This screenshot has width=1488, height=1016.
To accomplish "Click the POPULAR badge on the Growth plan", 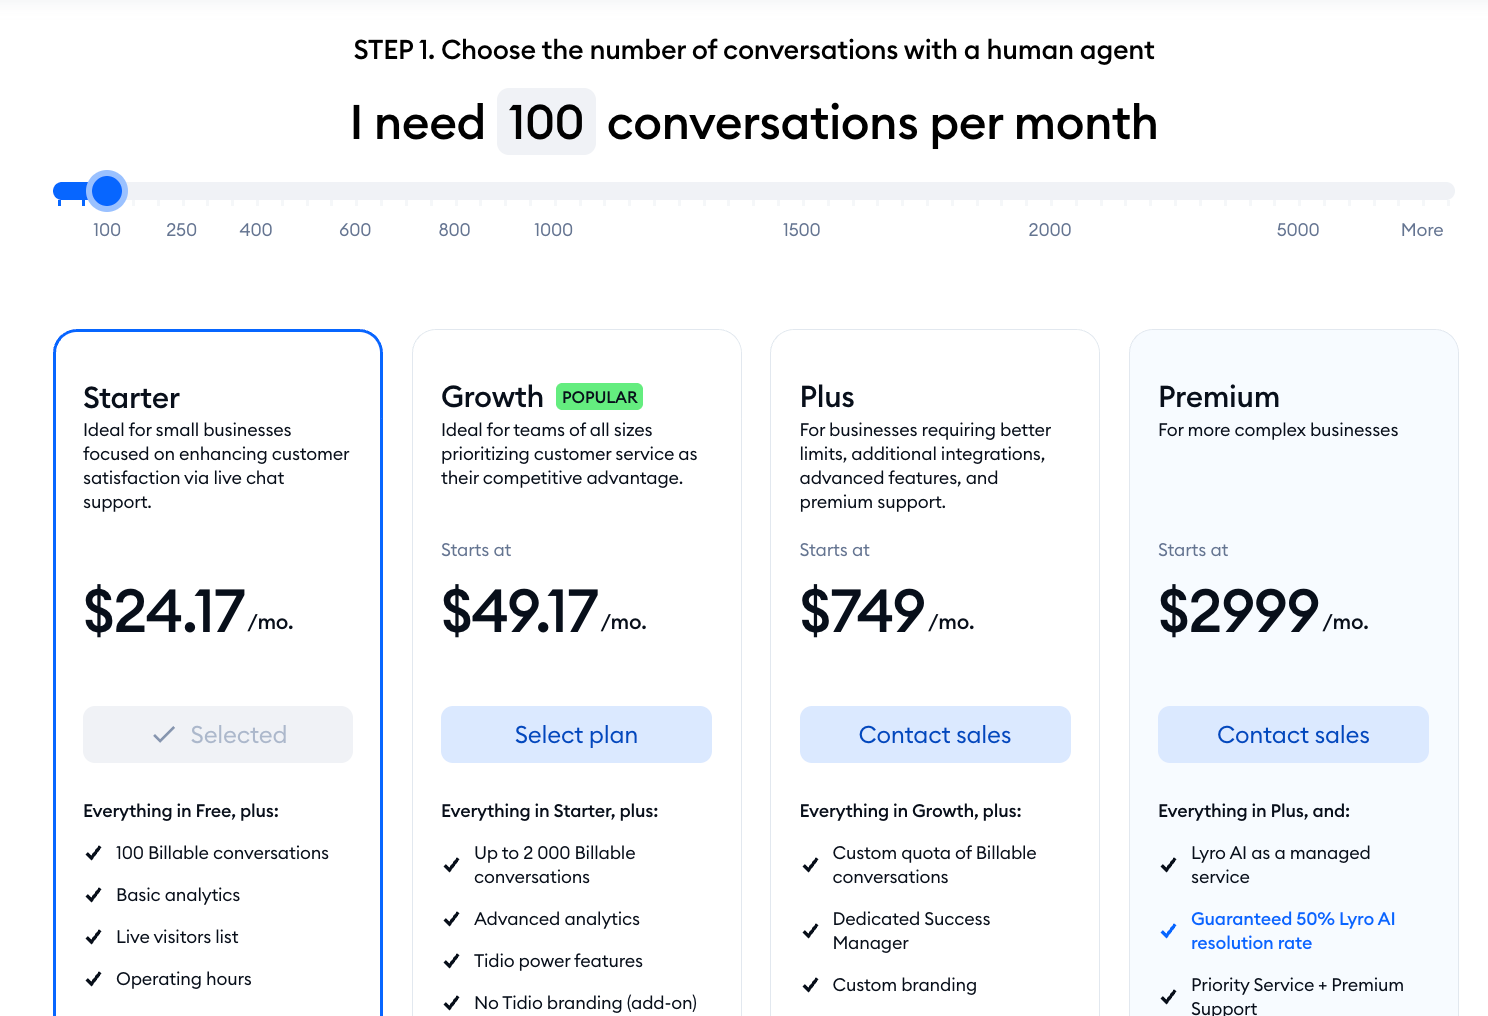I will [x=599, y=397].
